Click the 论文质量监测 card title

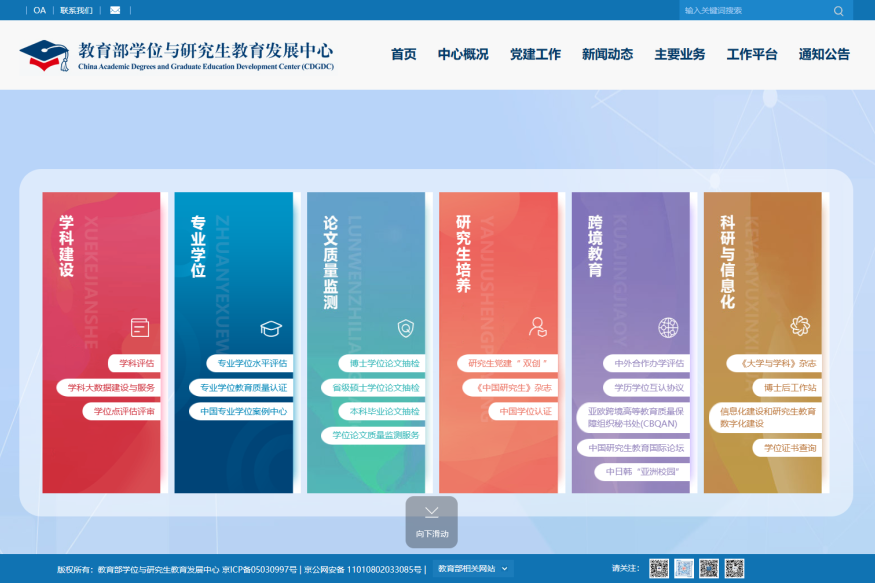tap(330, 262)
